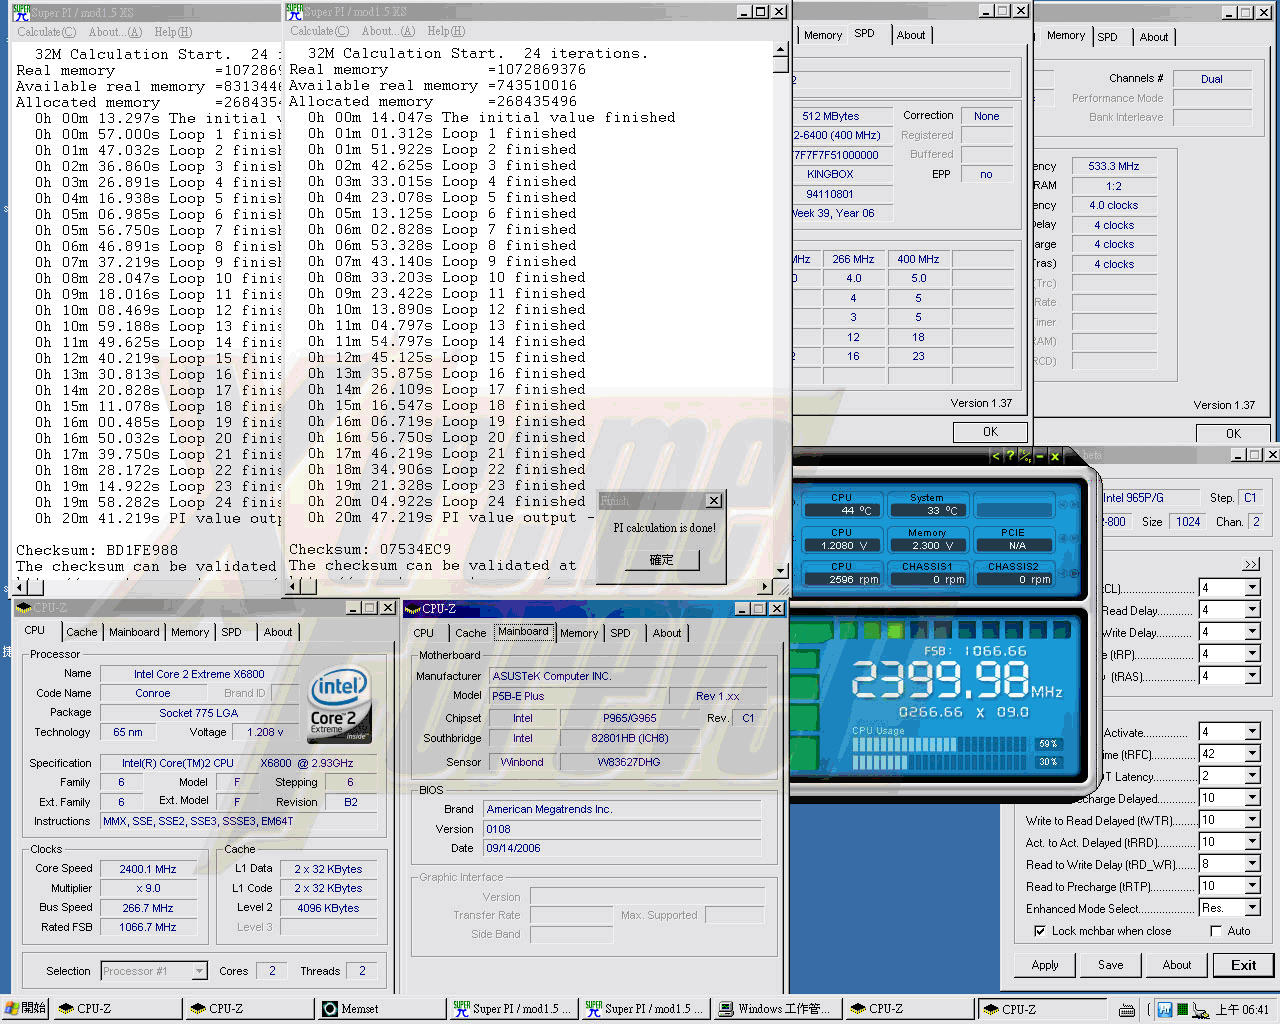Tick the Auto checkbox in Memset
This screenshot has height=1024, width=1280.
pyautogui.click(x=1216, y=931)
